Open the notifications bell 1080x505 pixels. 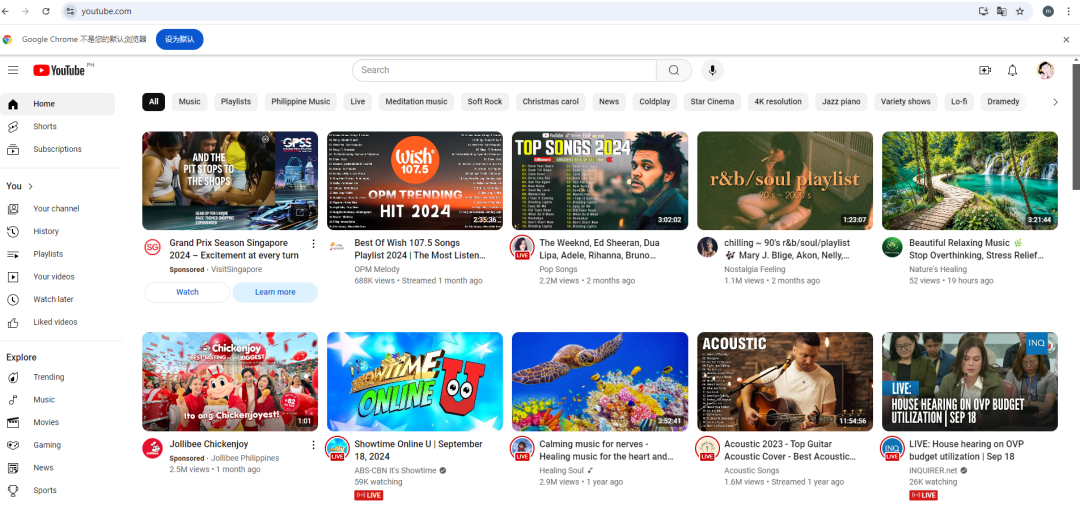click(1012, 70)
